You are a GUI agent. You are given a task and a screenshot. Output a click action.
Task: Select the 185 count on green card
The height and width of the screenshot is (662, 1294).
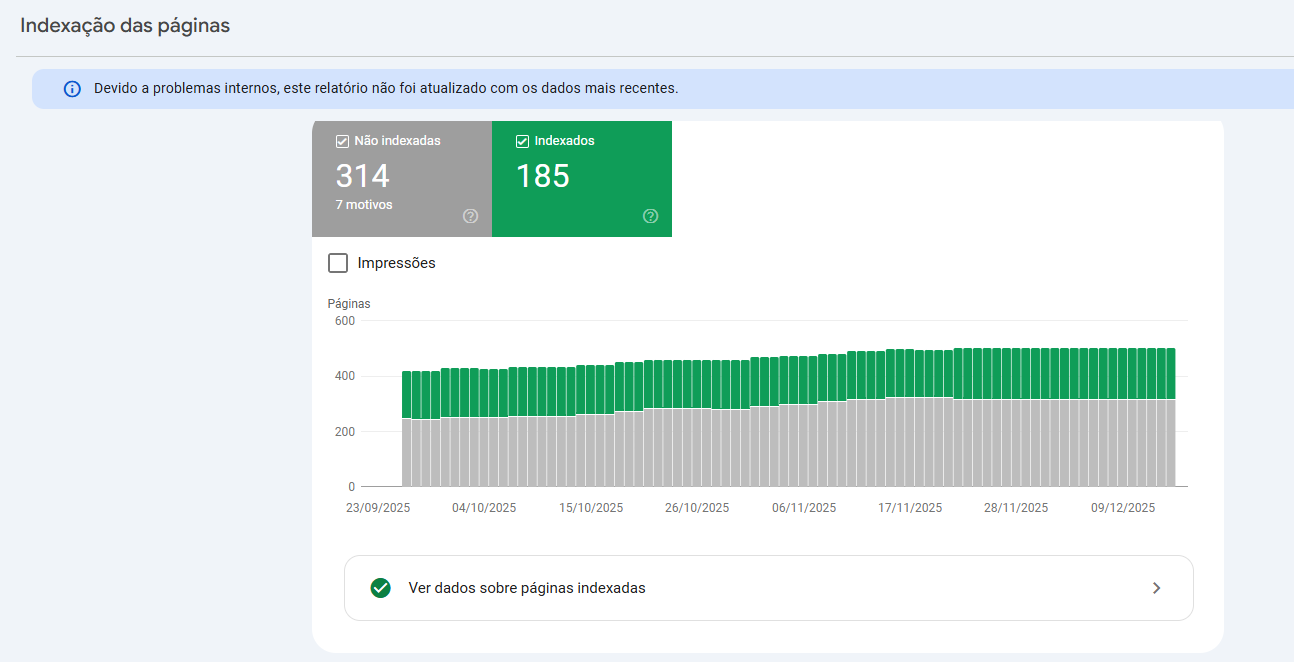(542, 176)
